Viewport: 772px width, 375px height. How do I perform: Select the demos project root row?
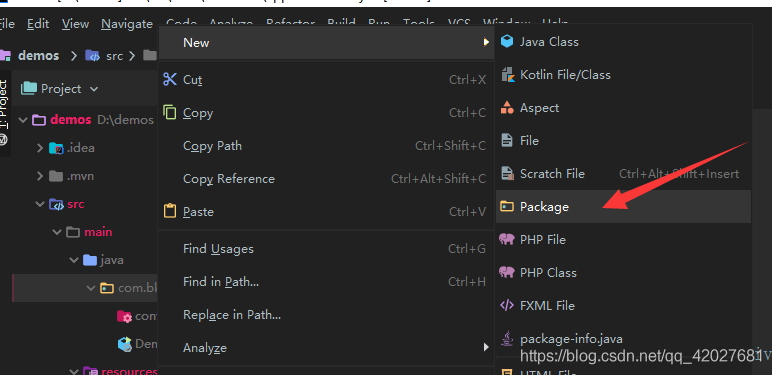click(x=85, y=120)
